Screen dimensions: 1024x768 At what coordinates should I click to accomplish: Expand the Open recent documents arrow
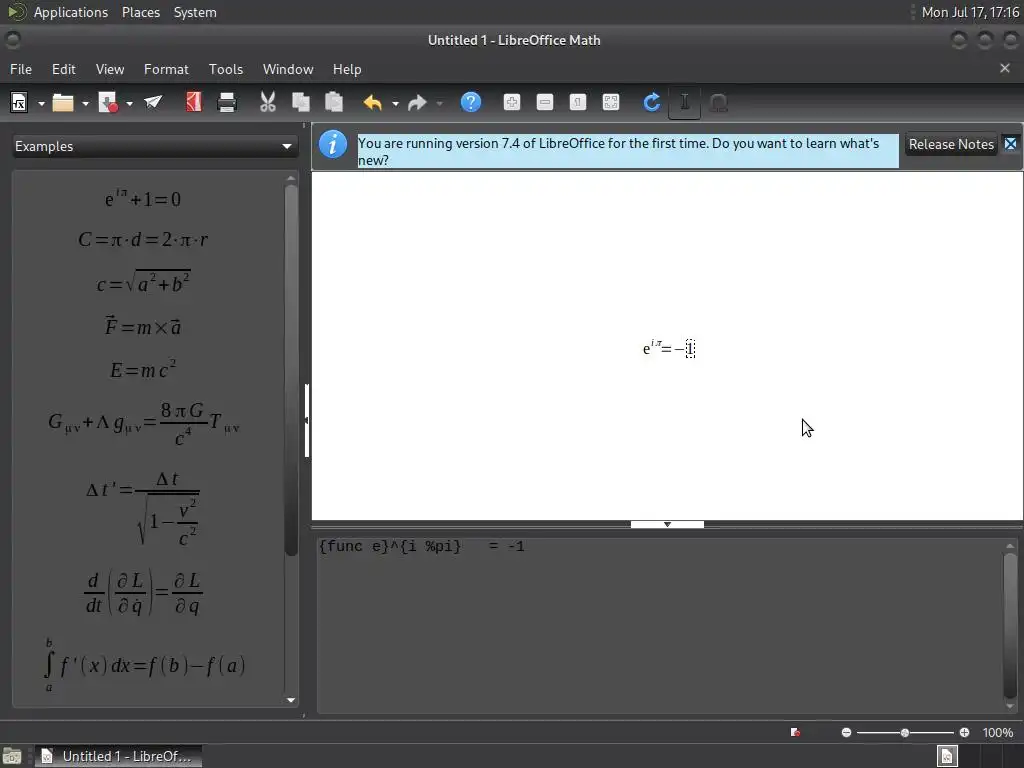(85, 103)
